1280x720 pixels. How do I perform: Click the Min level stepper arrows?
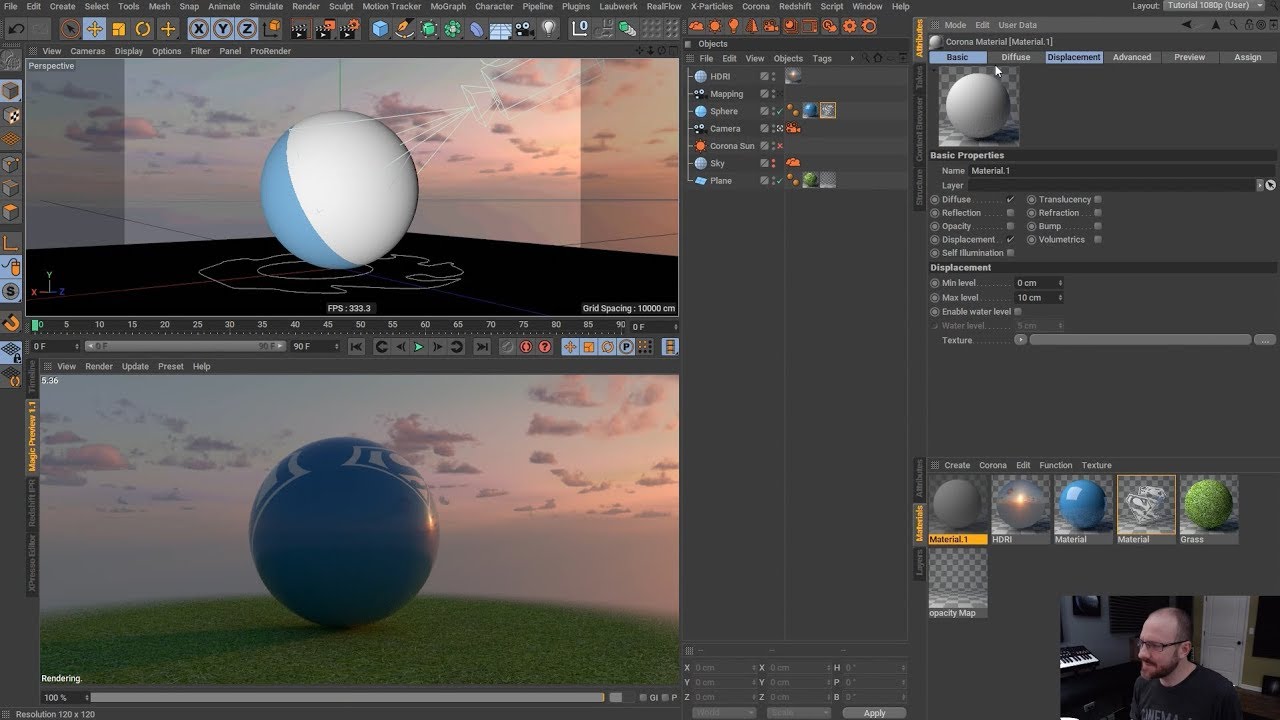tap(1060, 283)
